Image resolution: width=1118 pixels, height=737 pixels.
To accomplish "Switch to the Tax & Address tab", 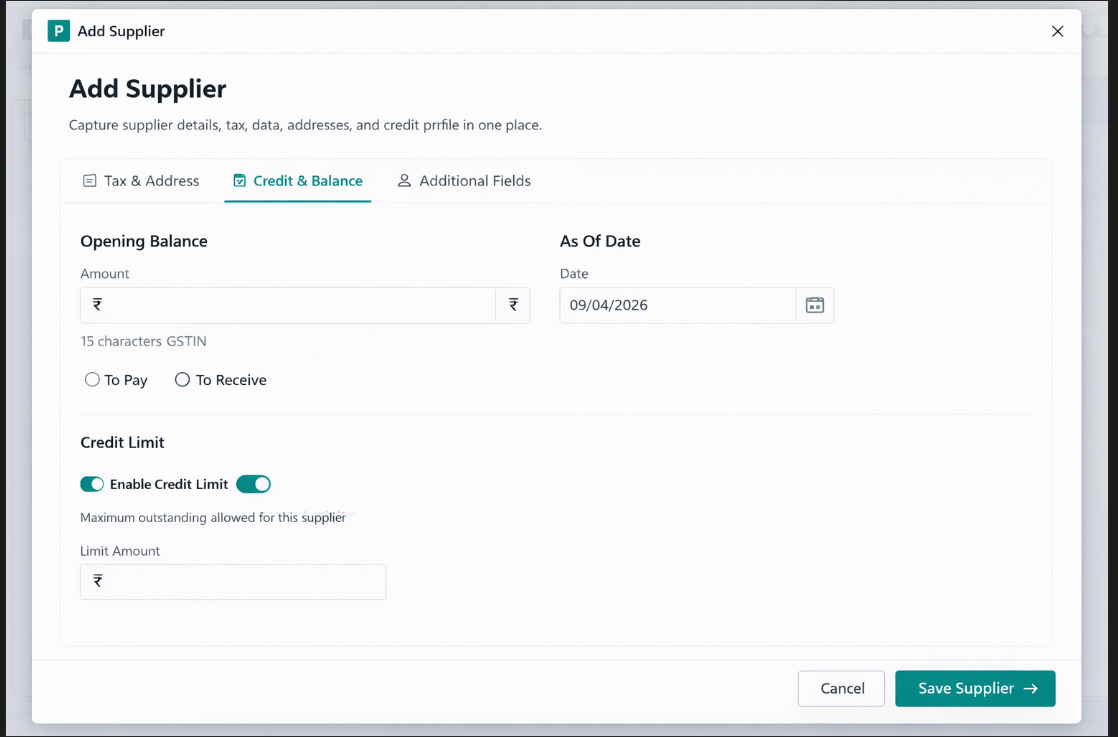I will pyautogui.click(x=141, y=181).
